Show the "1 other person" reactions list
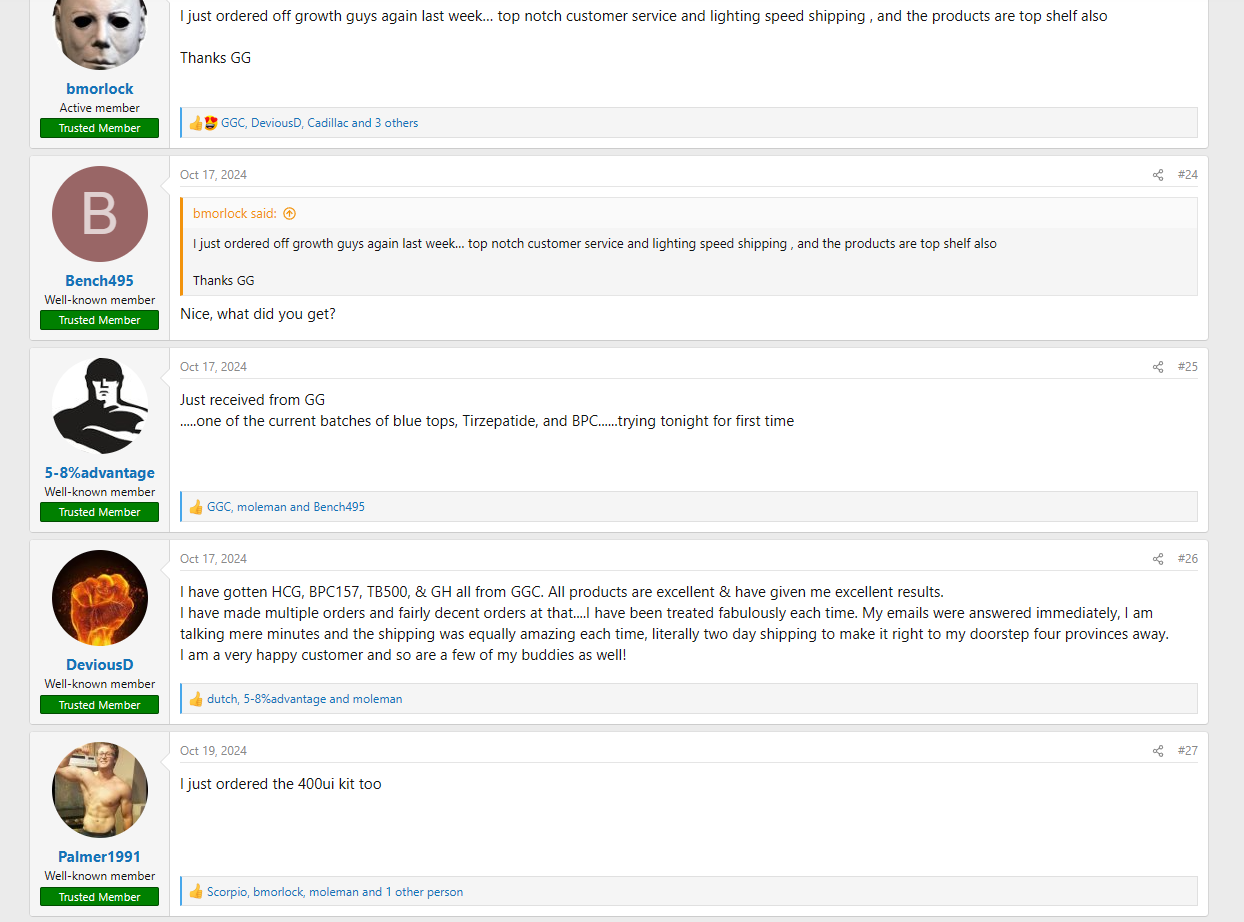This screenshot has width=1244, height=922. click(424, 892)
